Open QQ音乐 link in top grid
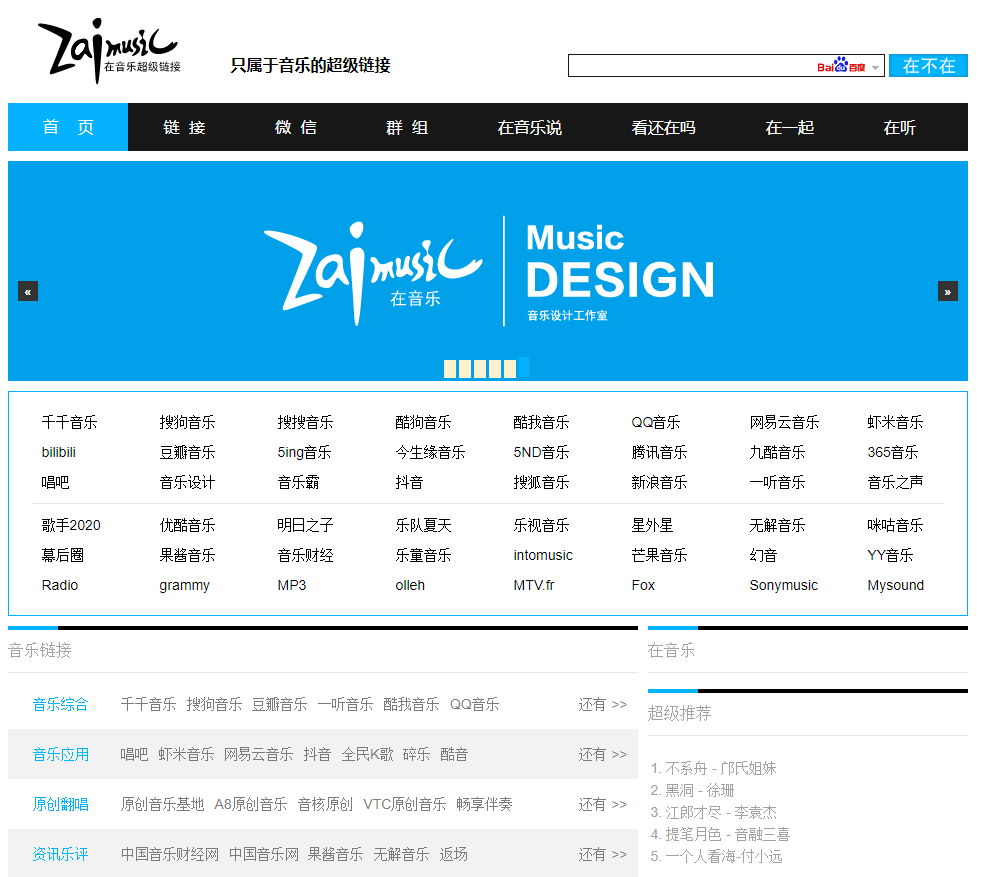Screen dimensions: 986x877 tap(656, 422)
